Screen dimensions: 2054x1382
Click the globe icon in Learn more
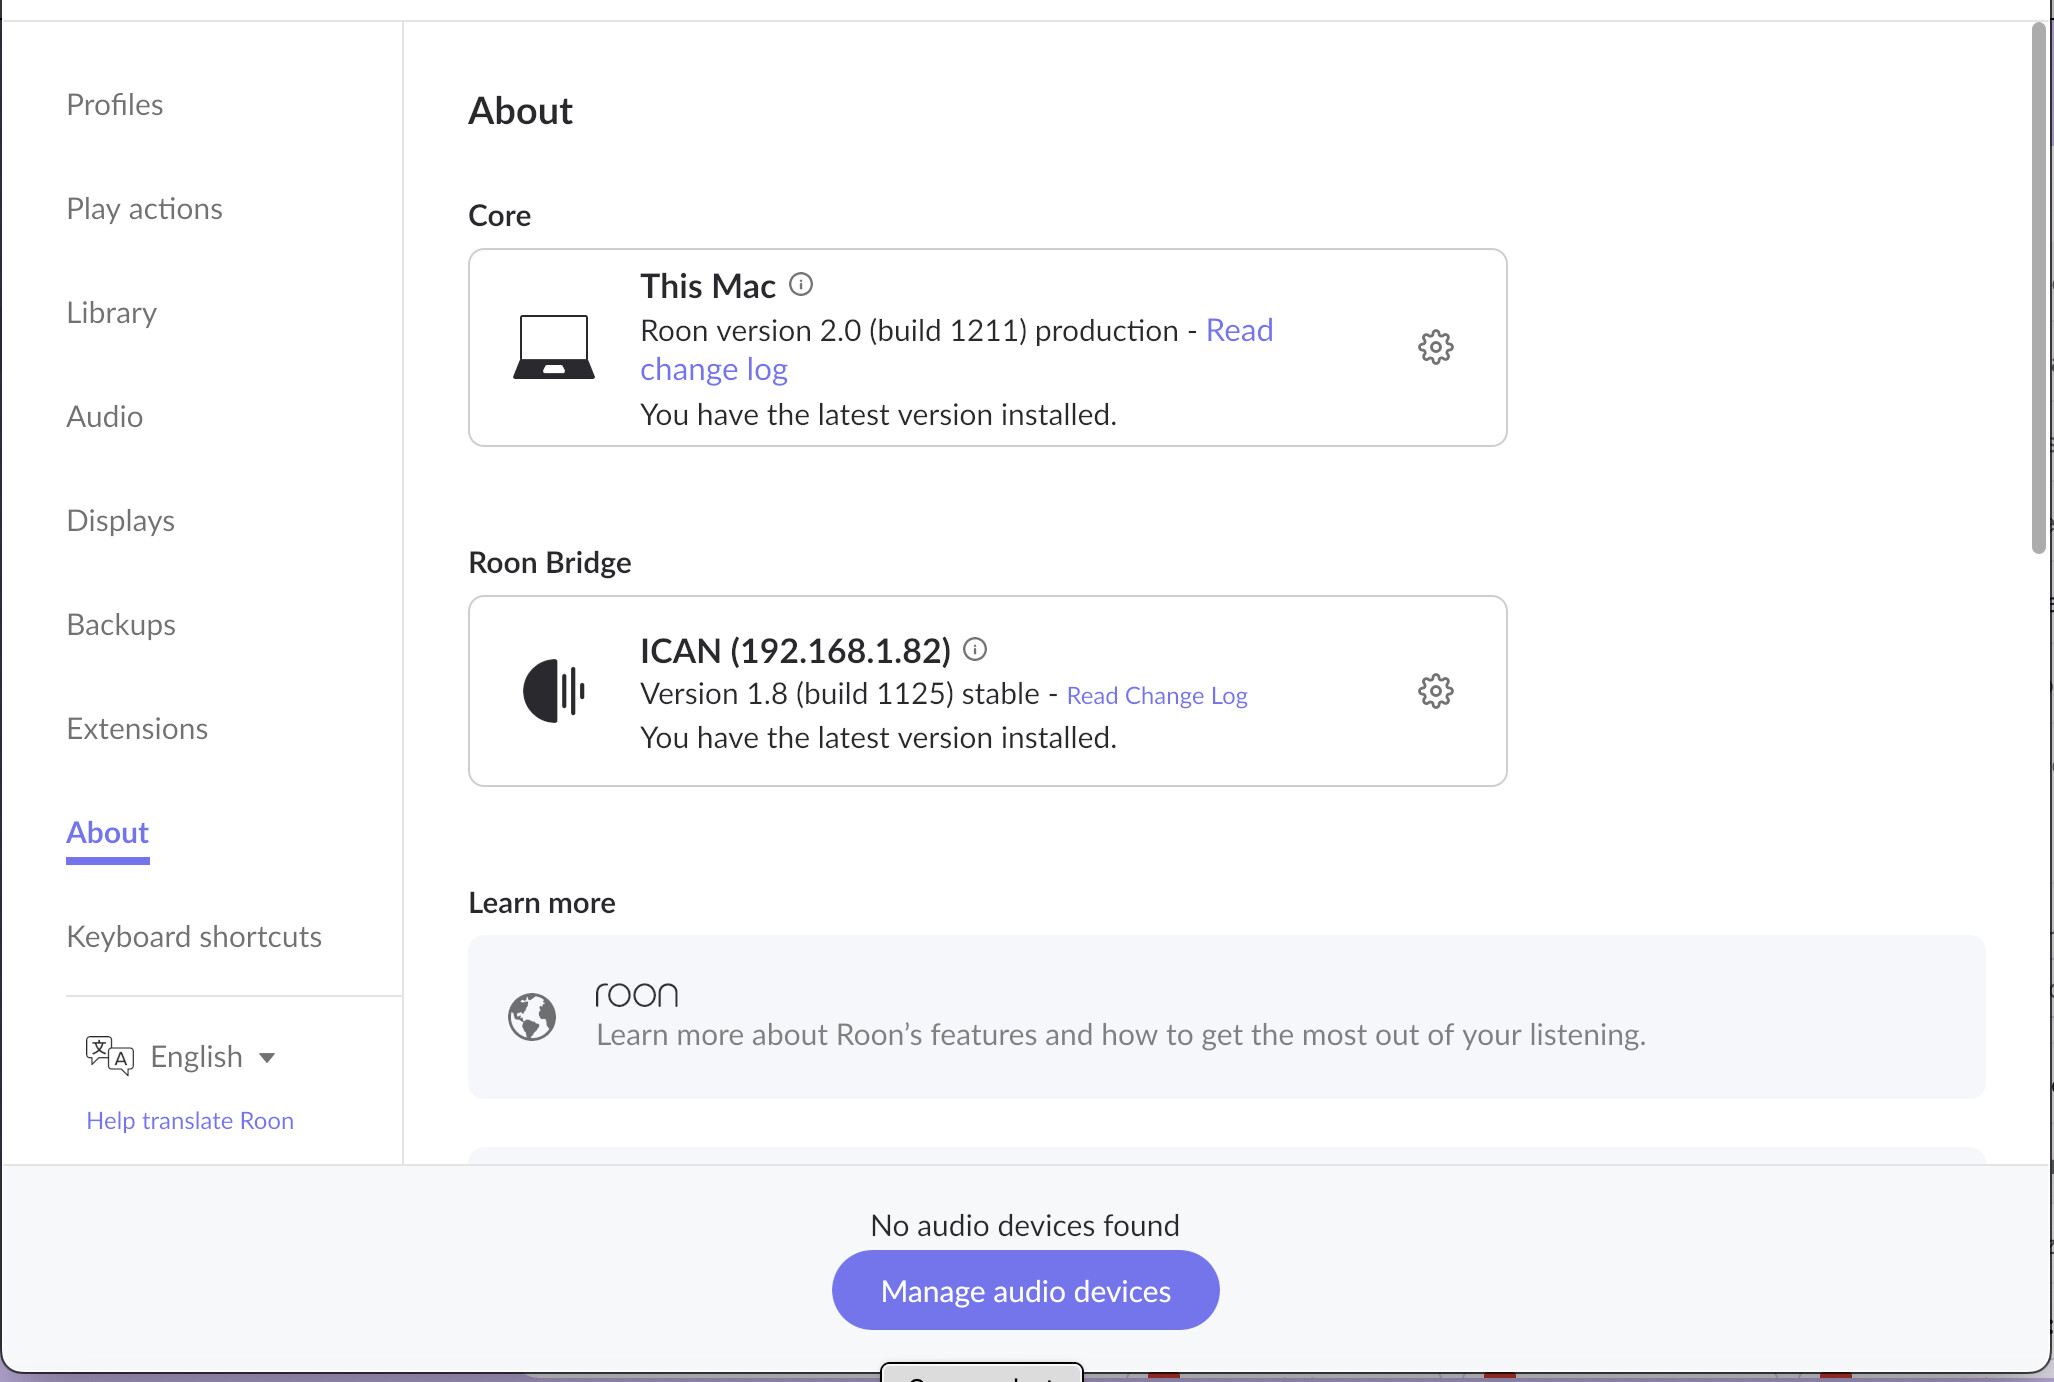click(x=532, y=1017)
